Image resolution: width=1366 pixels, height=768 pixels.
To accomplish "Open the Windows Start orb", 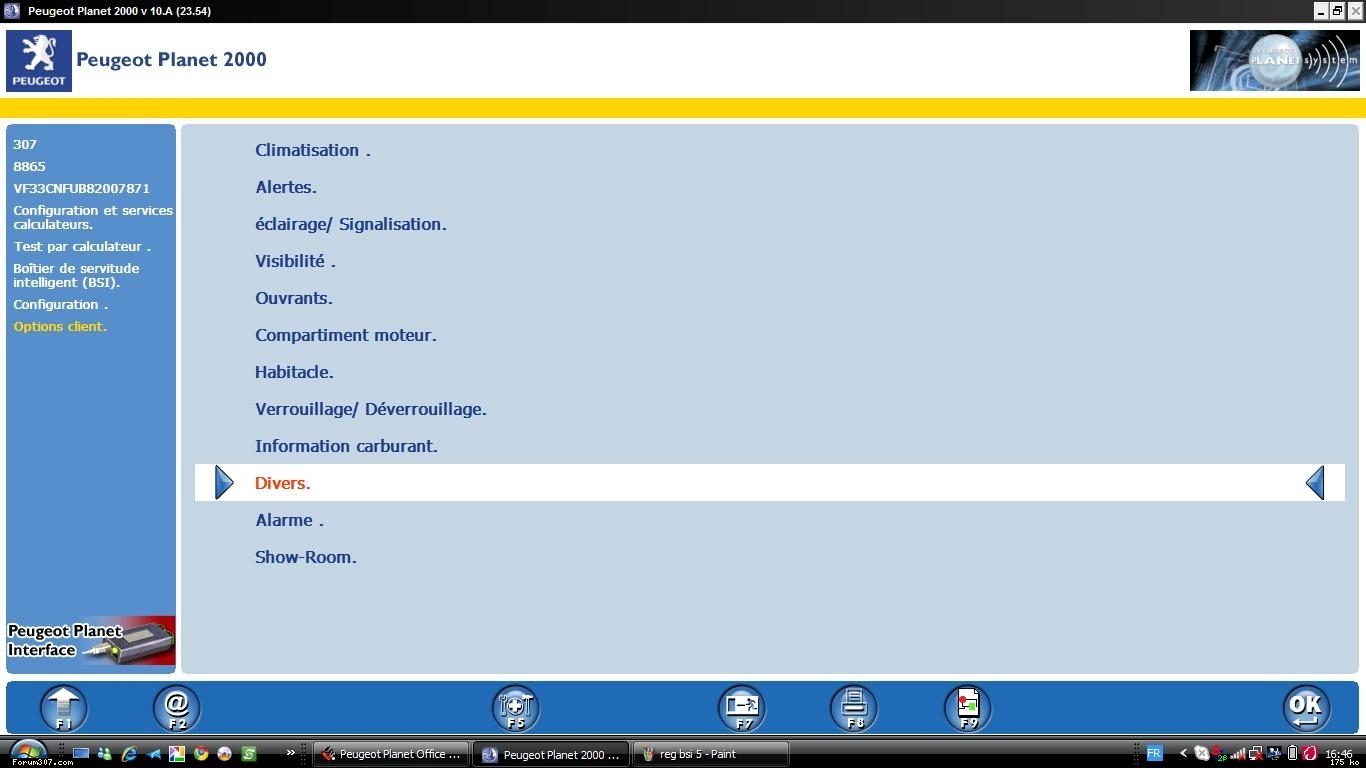I will click(x=27, y=751).
